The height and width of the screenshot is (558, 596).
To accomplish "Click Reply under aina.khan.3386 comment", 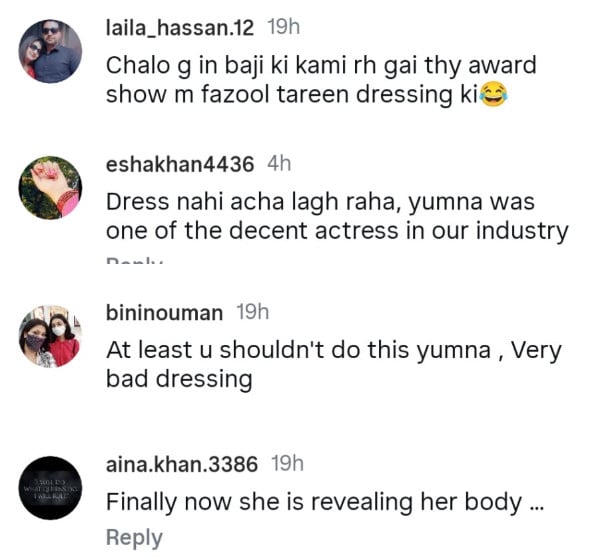I will pos(134,537).
